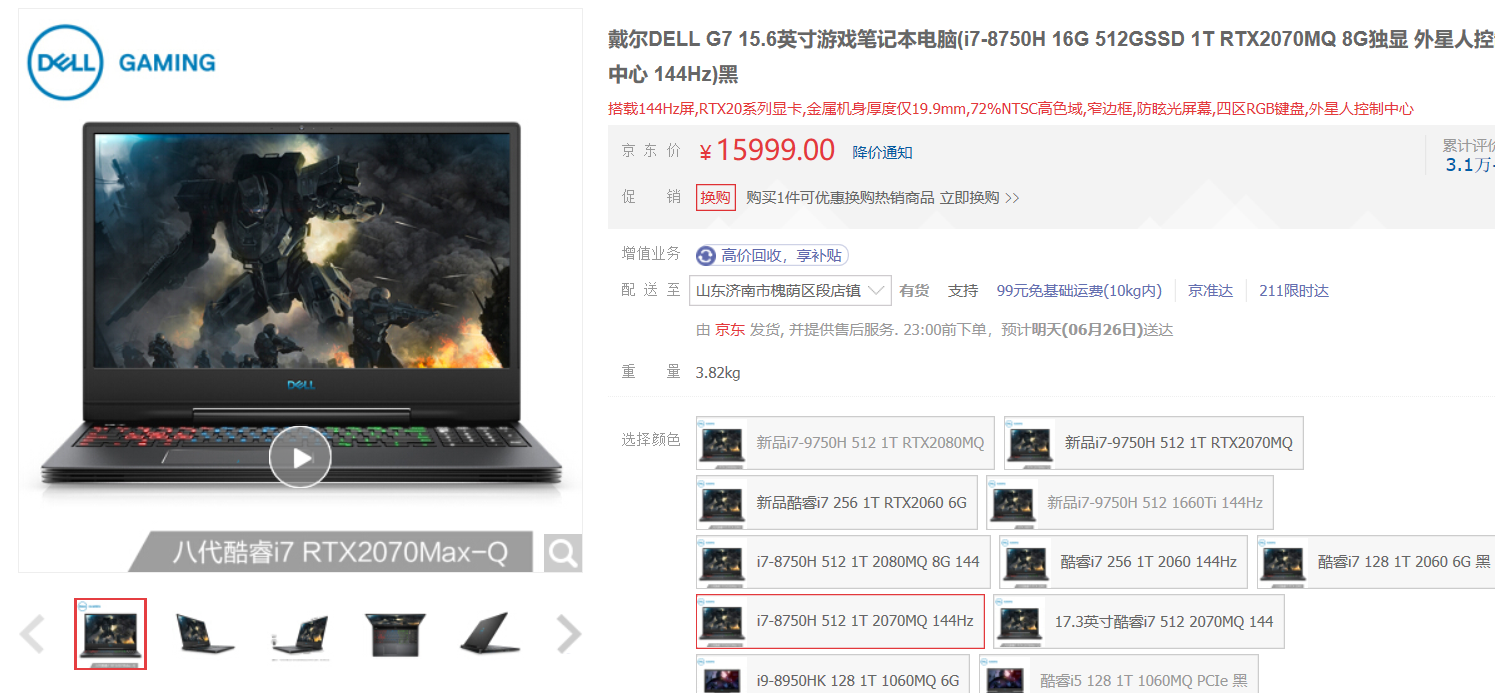
Task: Click the 降价通知 price alert link
Action: point(882,152)
